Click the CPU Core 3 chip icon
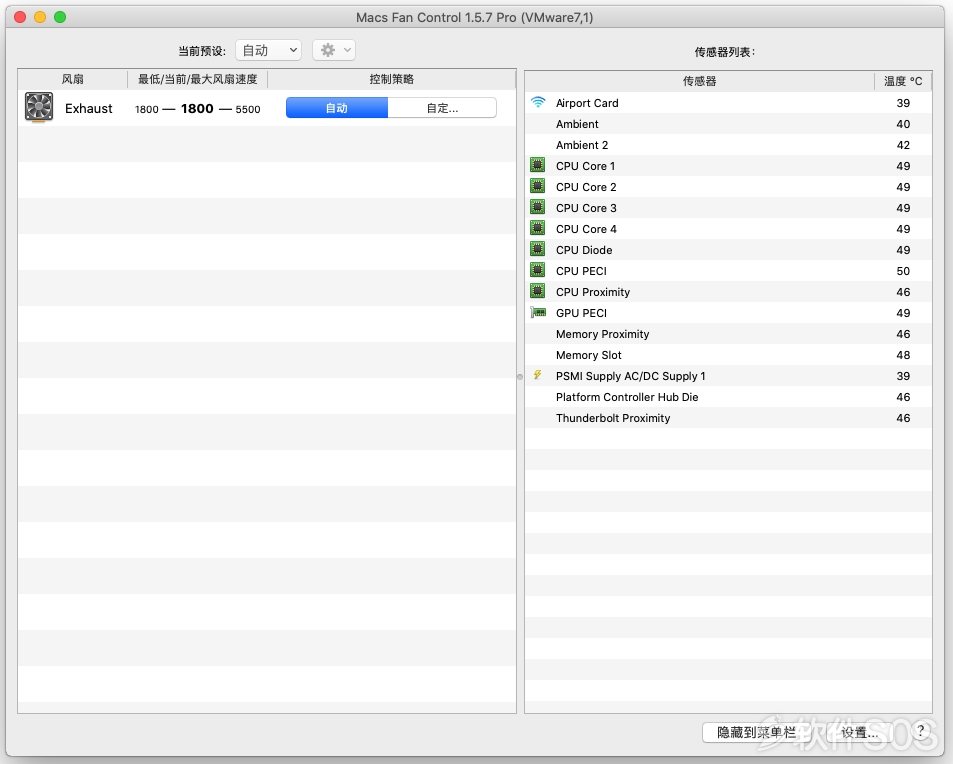Viewport: 953px width, 764px height. [x=537, y=207]
